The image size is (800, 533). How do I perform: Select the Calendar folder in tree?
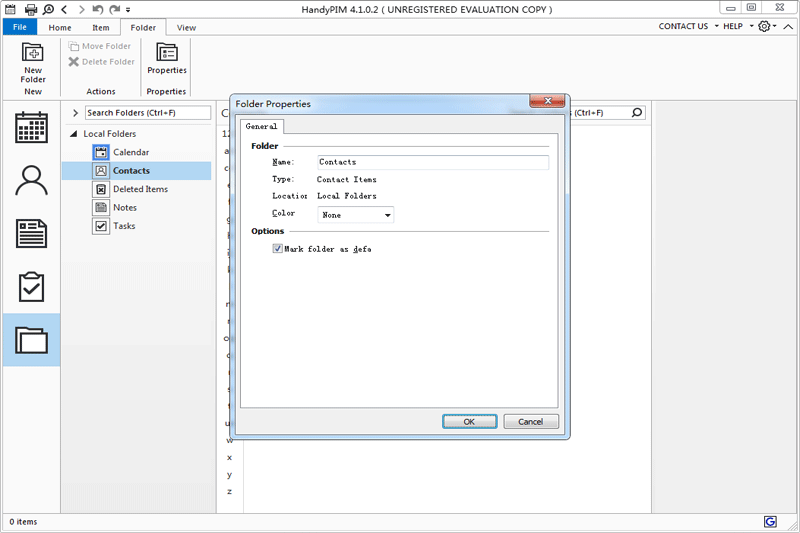[x=131, y=152]
